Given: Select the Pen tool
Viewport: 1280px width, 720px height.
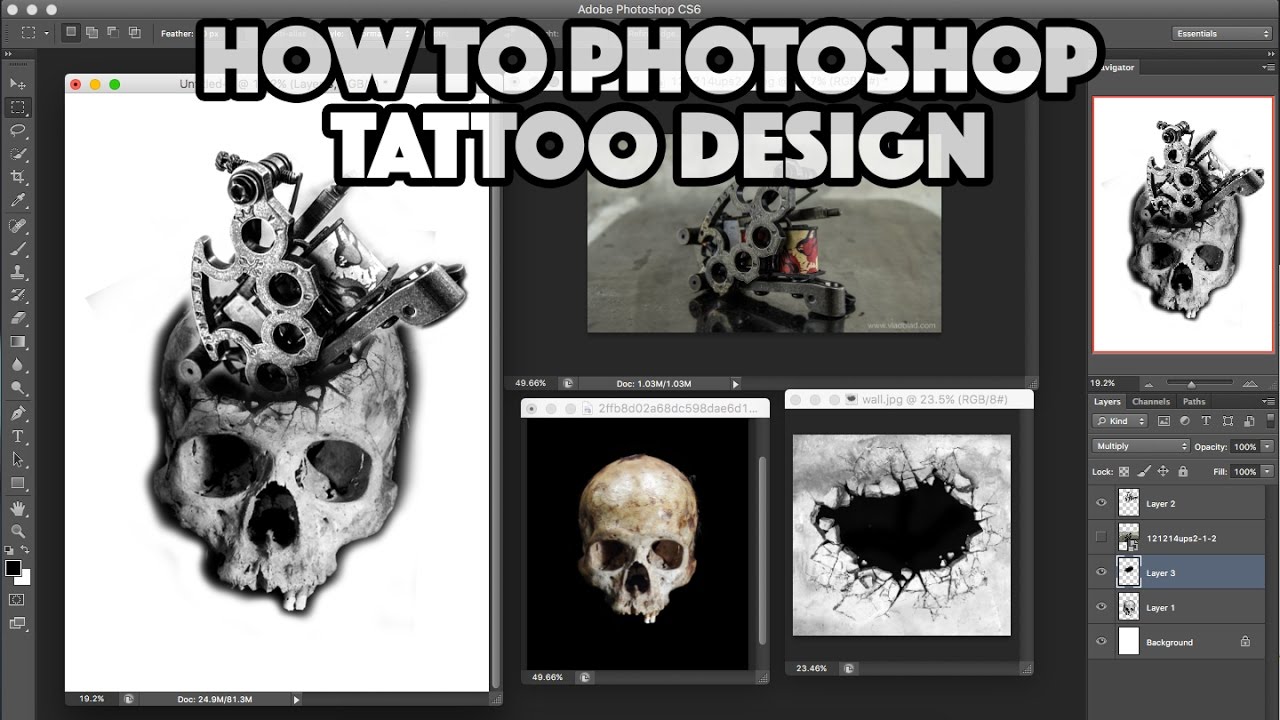Looking at the screenshot, I should (x=17, y=413).
